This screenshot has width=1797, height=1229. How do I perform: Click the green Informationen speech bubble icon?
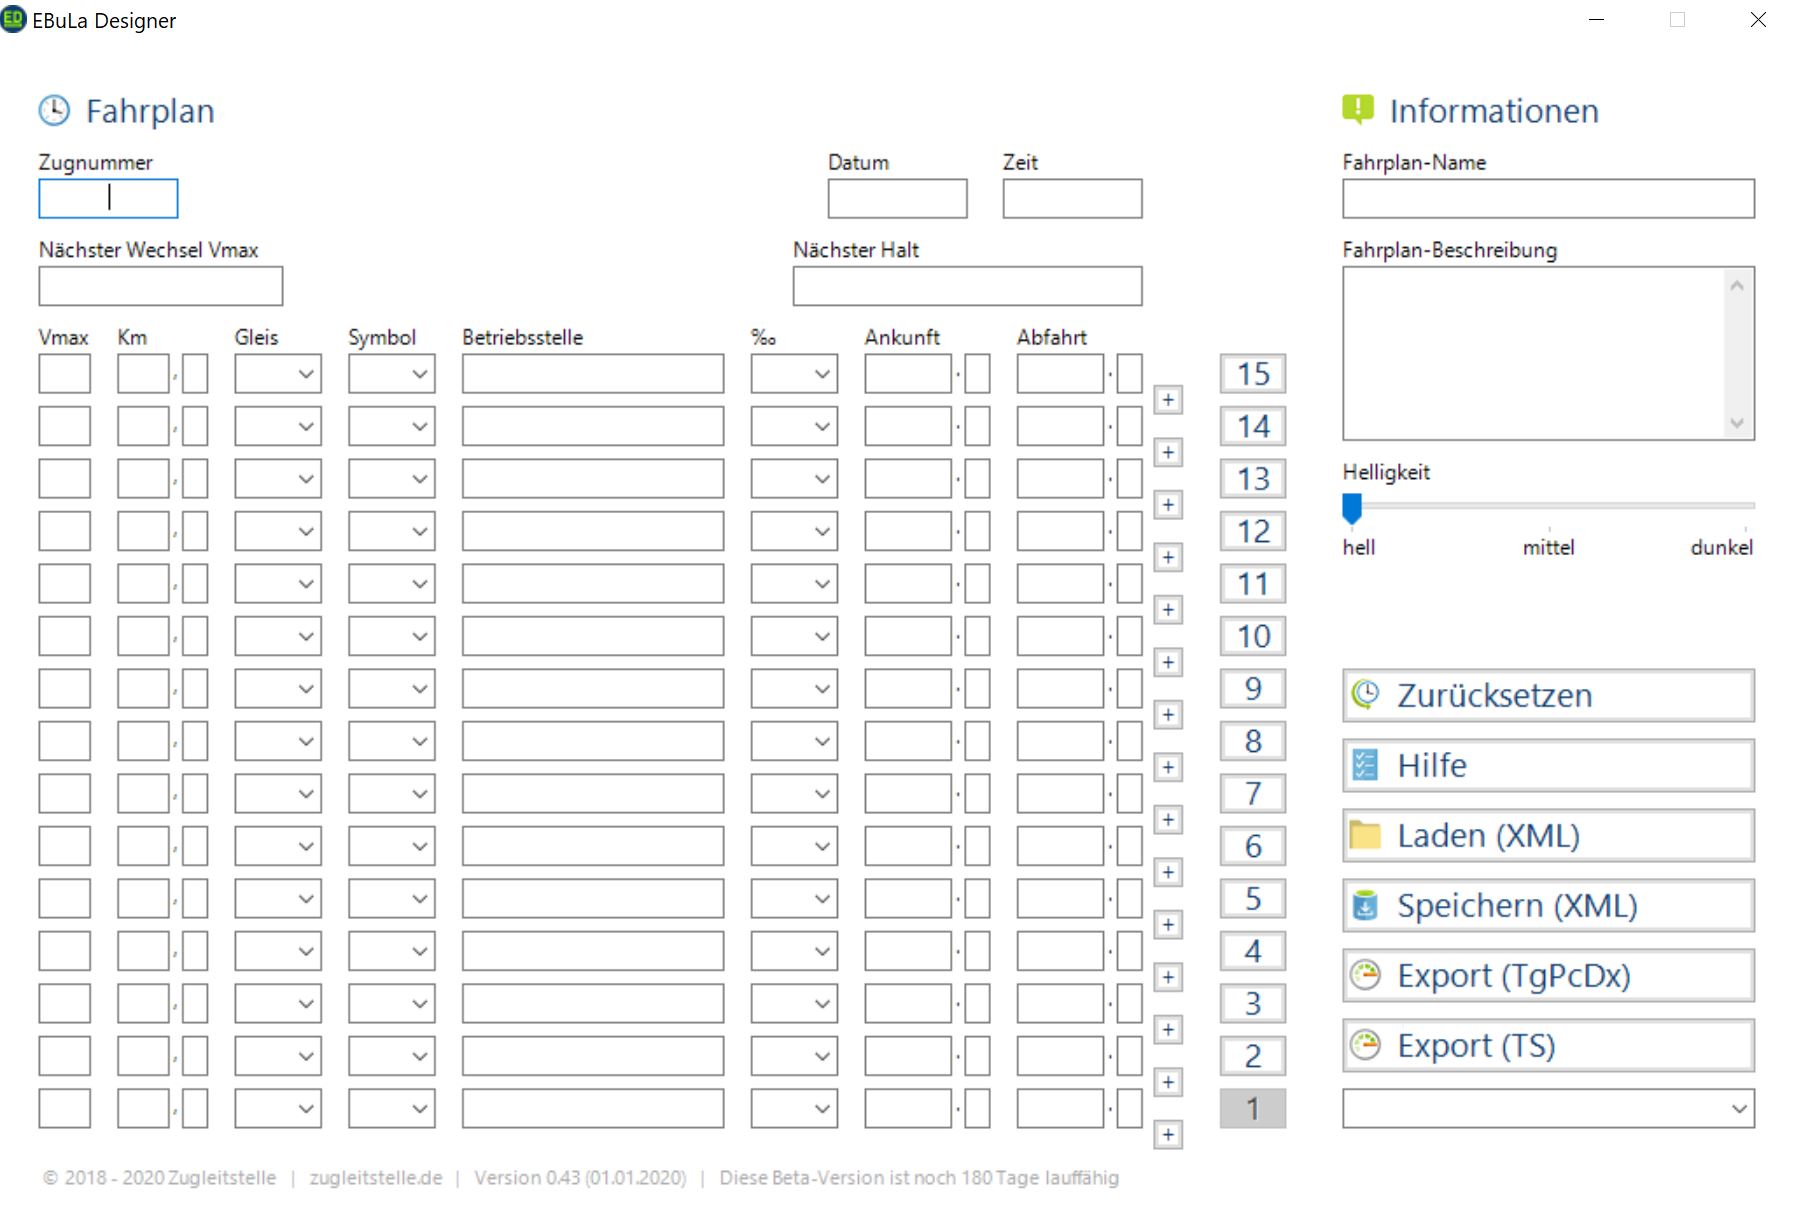click(x=1358, y=109)
